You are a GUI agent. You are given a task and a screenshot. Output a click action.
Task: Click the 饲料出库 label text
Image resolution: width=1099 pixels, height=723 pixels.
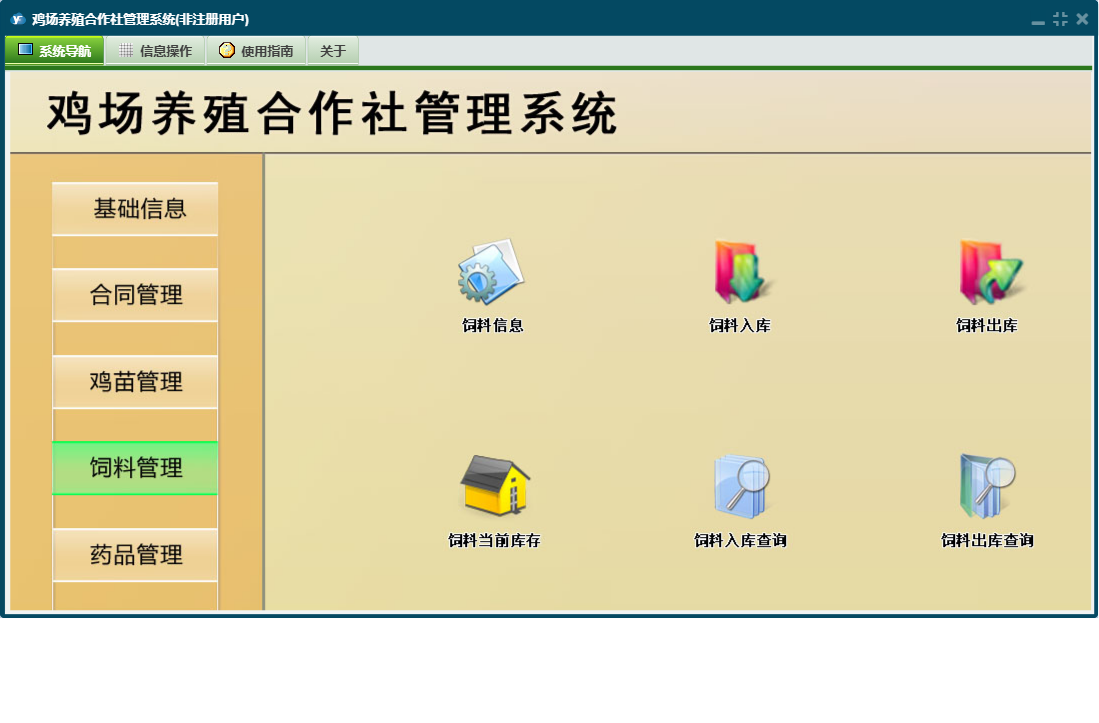(x=987, y=325)
